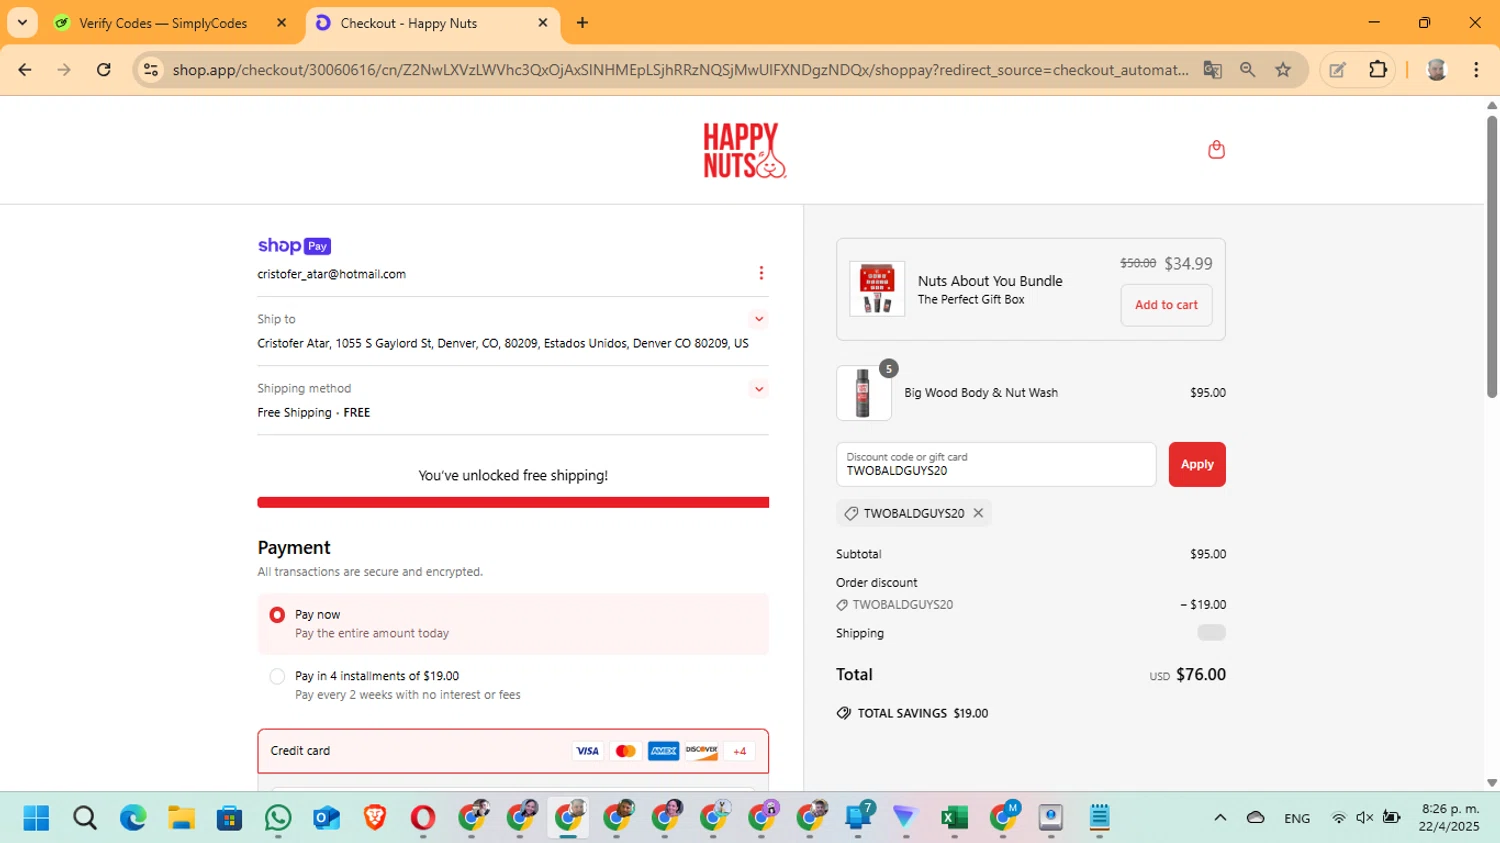Image resolution: width=1500 pixels, height=843 pixels.
Task: Apply the discount code
Action: point(1197,464)
